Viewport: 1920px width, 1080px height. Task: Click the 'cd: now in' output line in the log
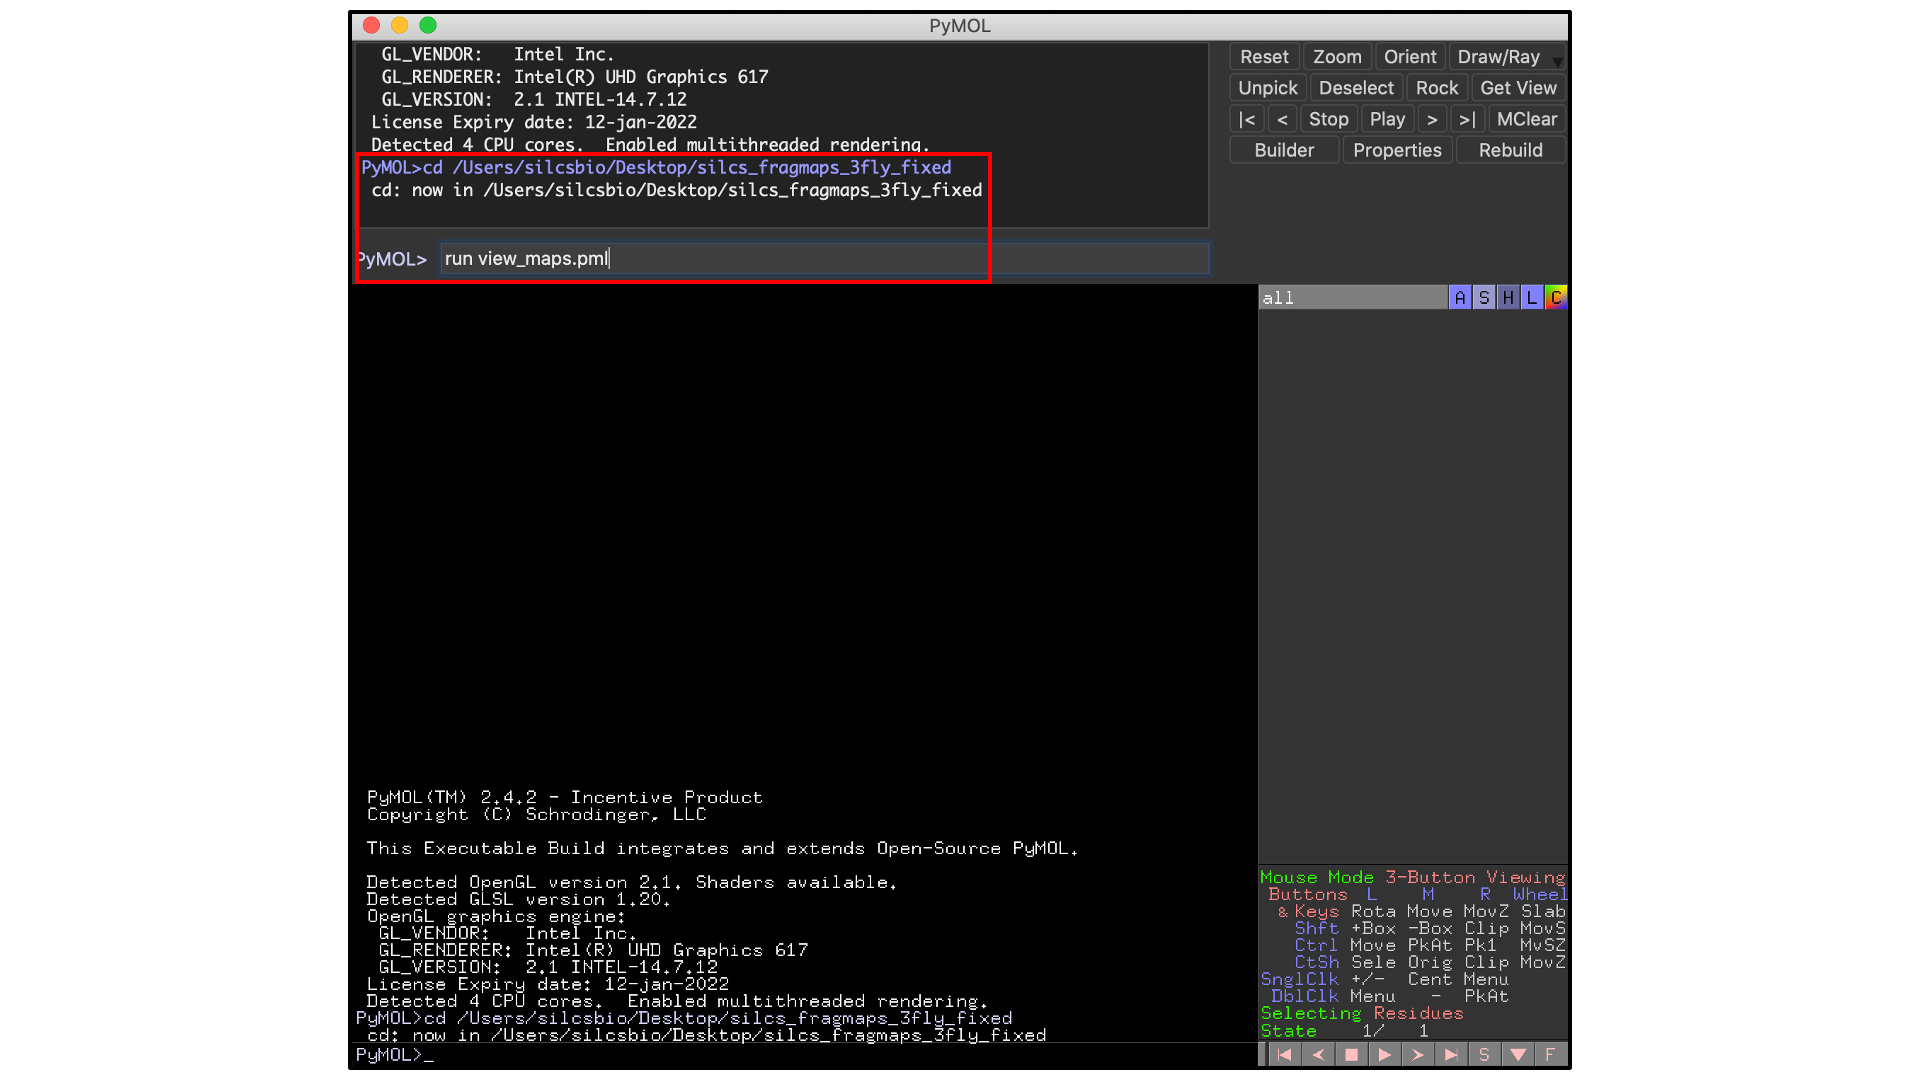pos(677,190)
